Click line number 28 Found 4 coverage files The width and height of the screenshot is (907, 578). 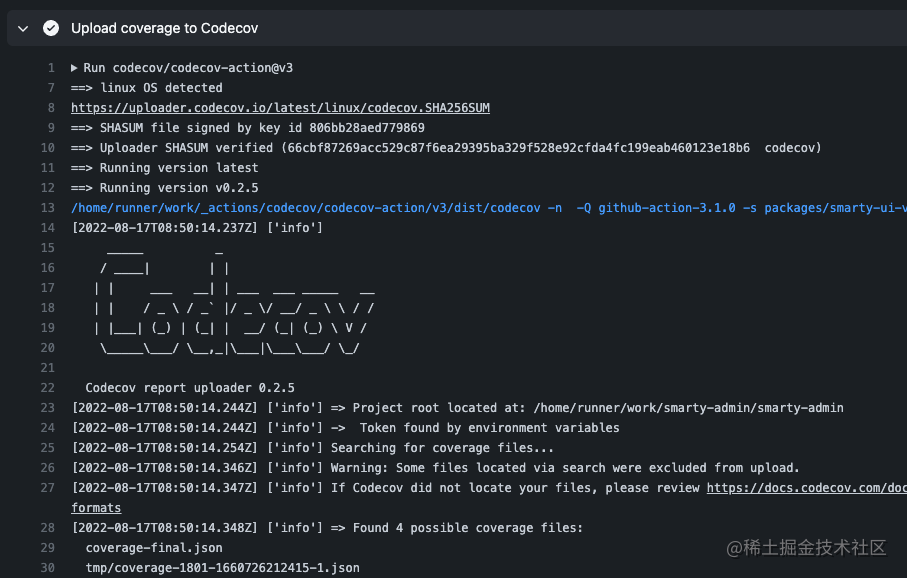tap(47, 528)
